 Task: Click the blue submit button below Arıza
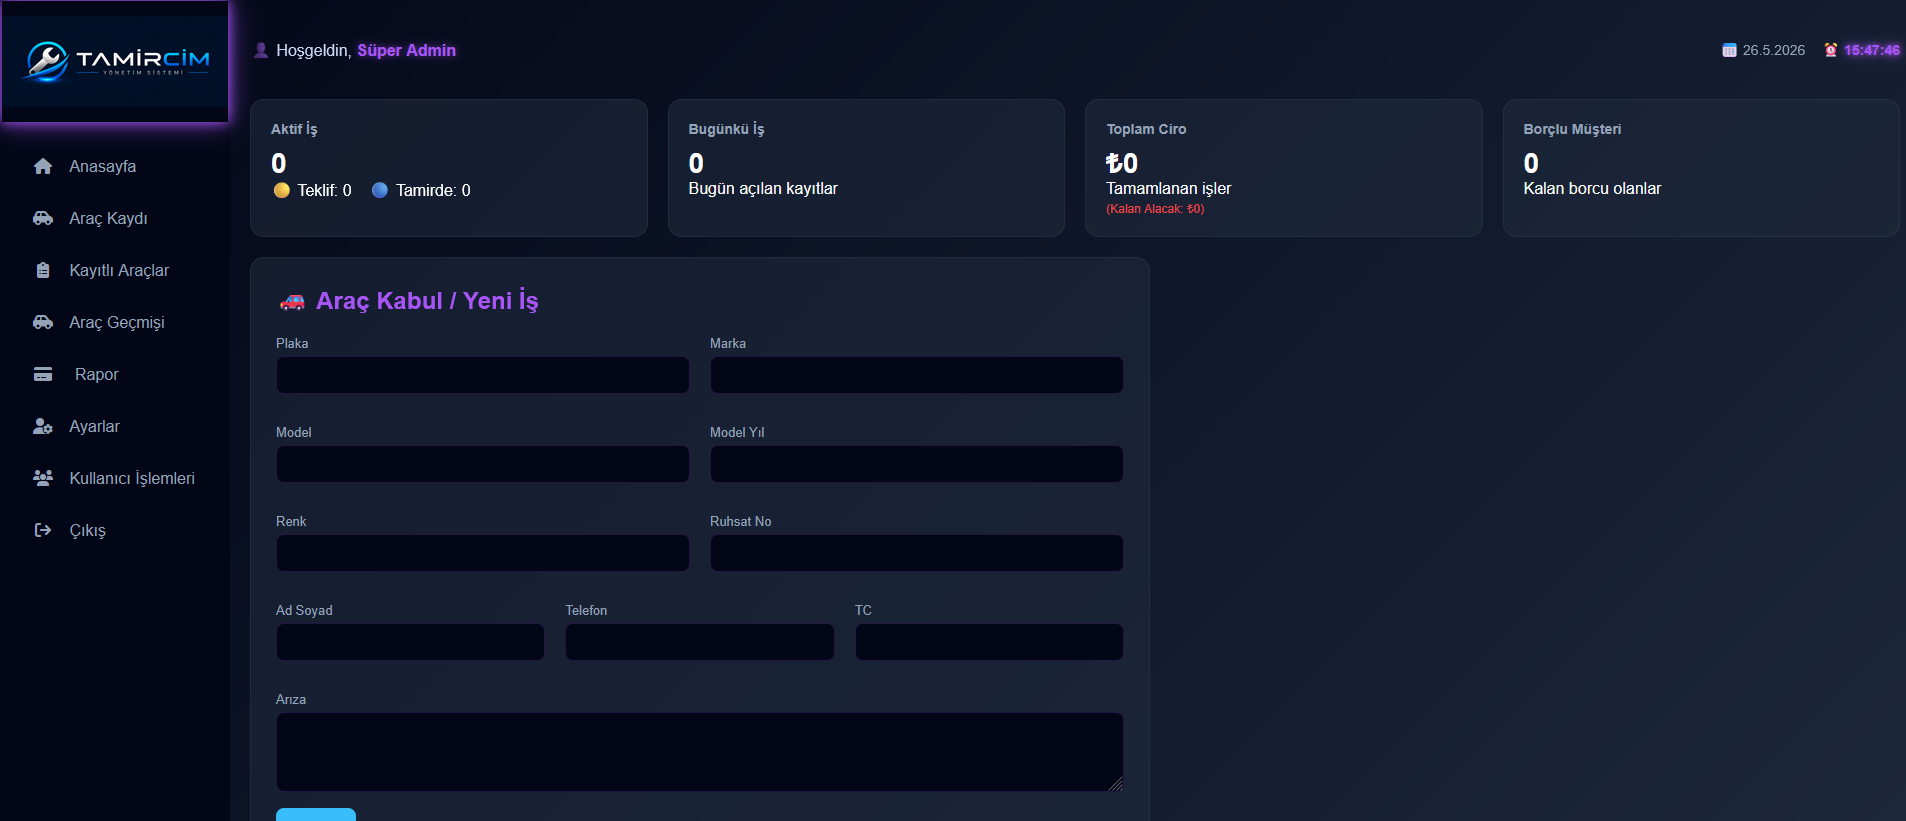click(x=316, y=814)
